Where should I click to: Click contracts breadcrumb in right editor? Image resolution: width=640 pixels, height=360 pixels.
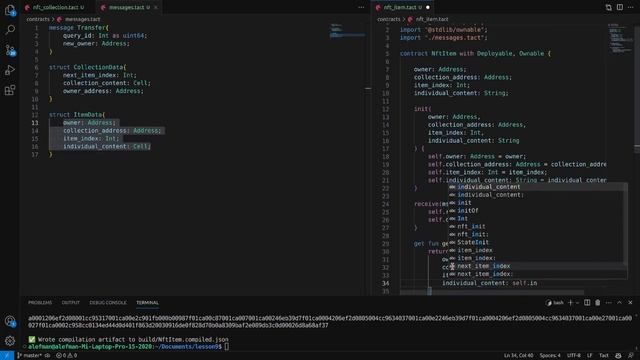tap(389, 19)
